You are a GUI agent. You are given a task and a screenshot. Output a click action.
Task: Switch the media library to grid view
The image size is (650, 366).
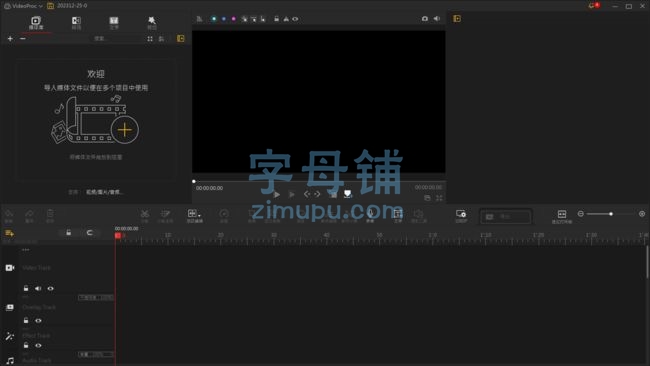(150, 39)
